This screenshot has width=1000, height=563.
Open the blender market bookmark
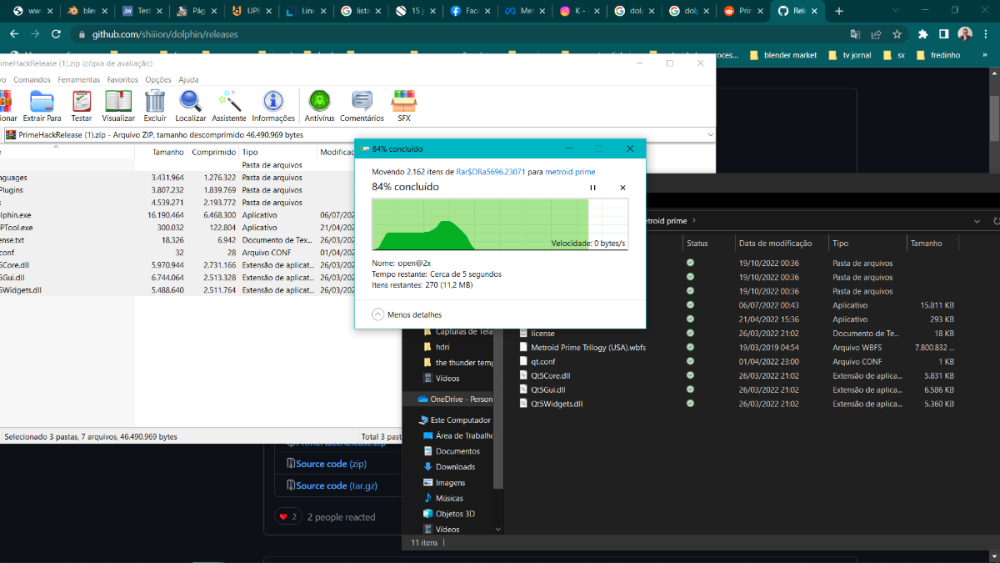783,55
